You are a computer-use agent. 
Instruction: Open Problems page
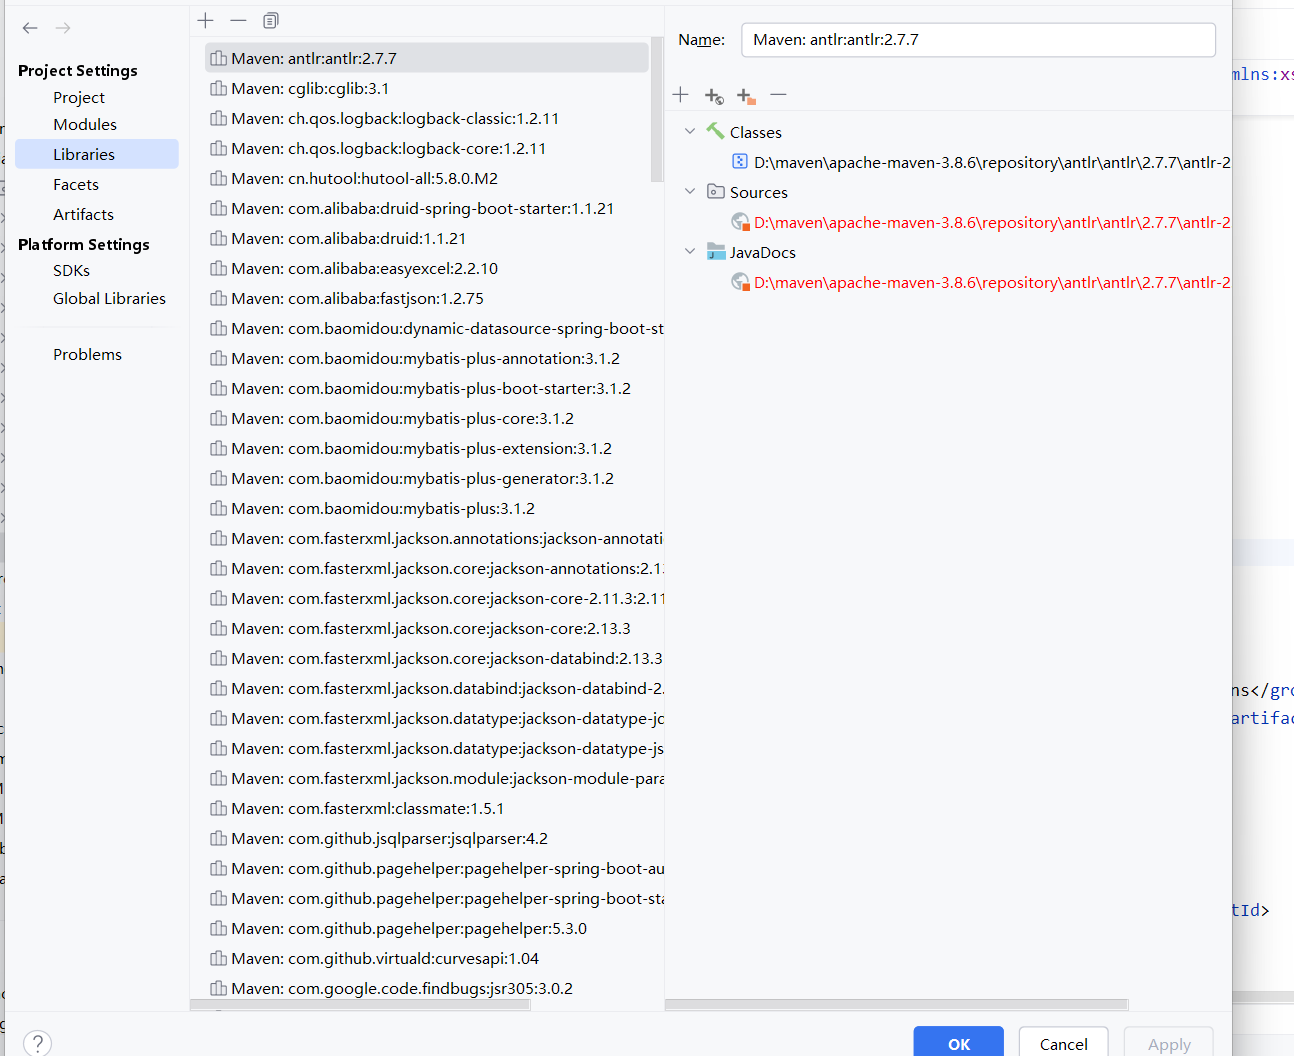(87, 354)
